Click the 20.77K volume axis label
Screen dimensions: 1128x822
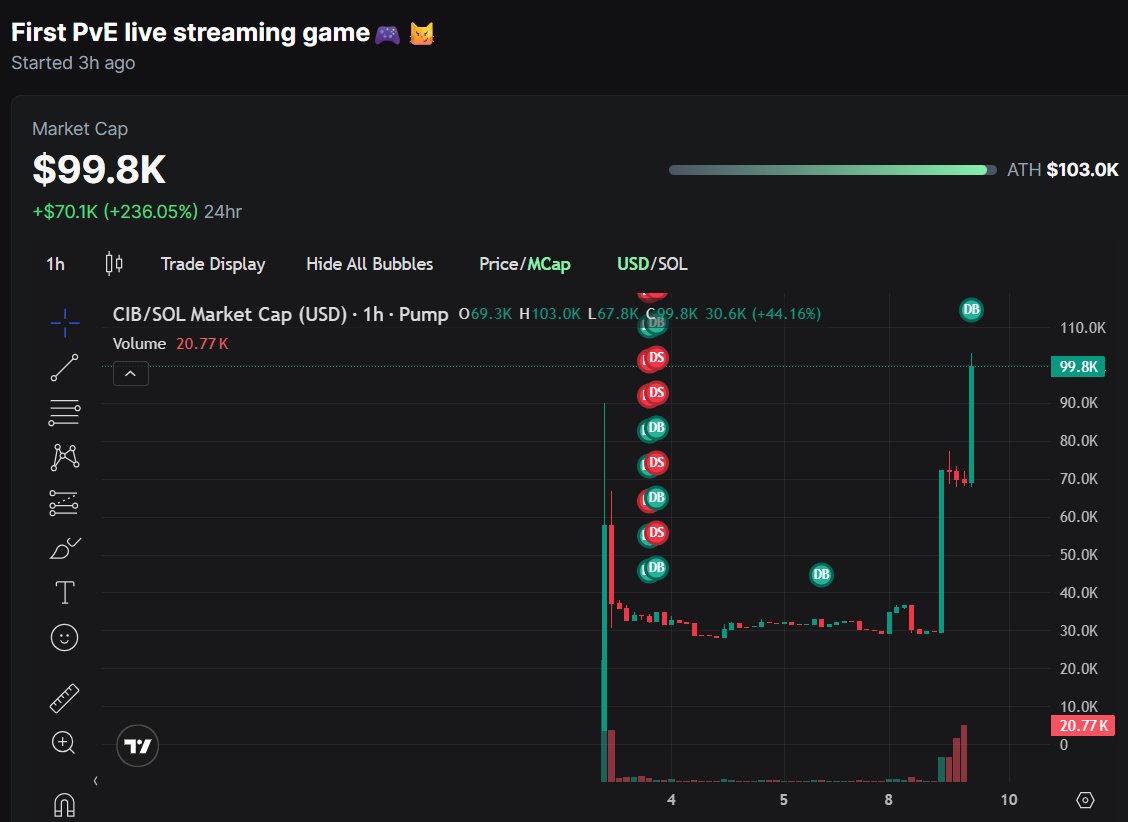coord(1083,725)
